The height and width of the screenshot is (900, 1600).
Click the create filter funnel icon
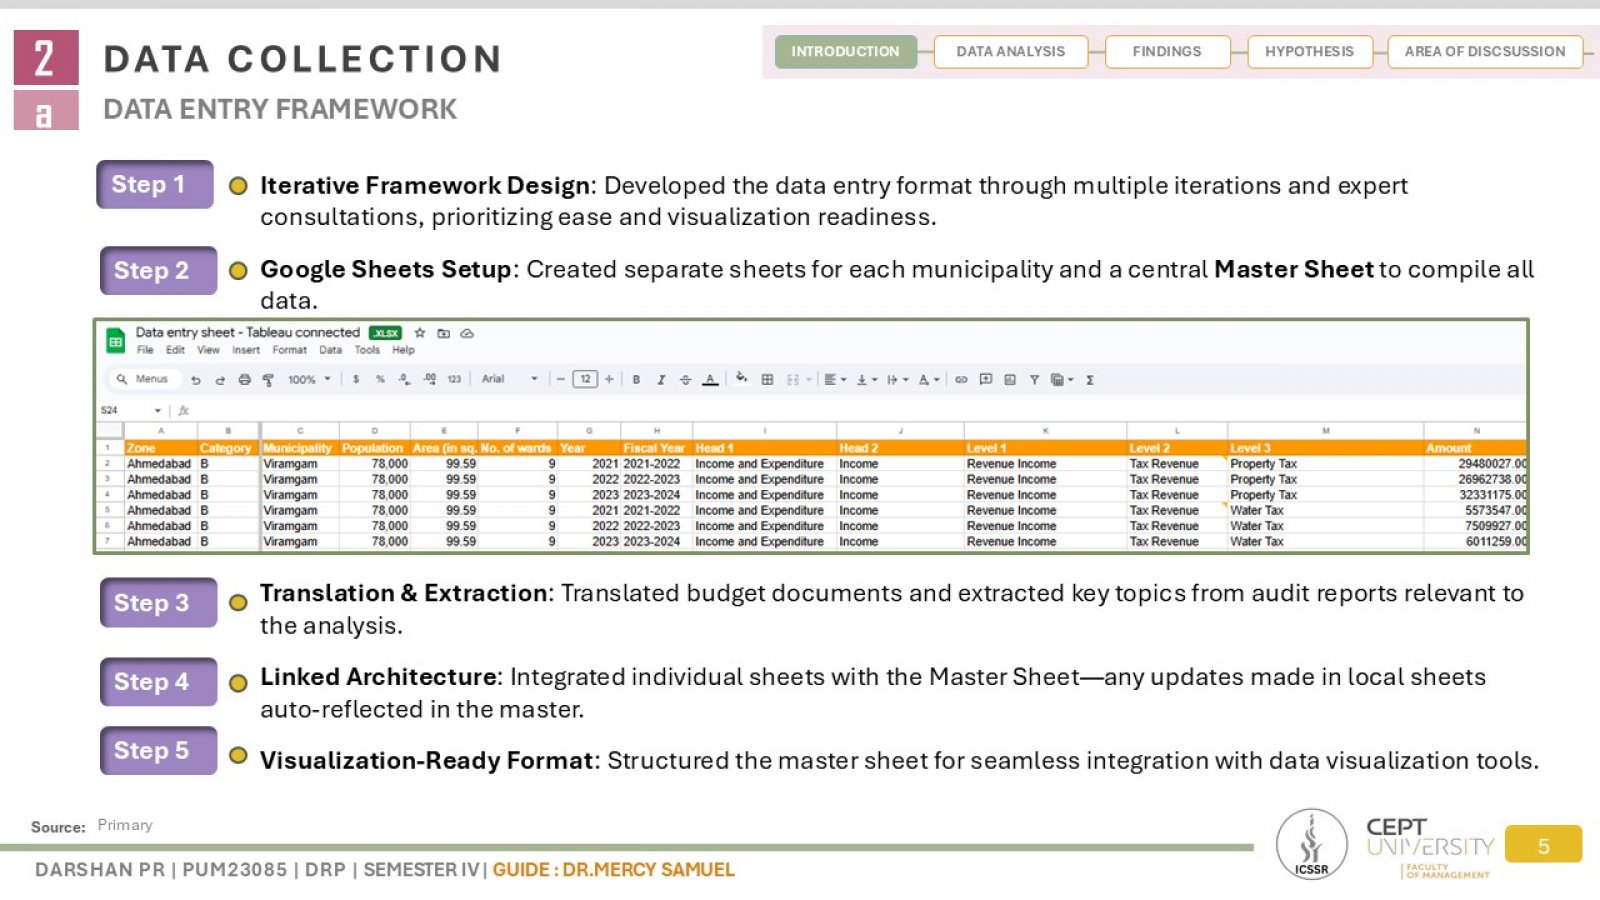click(x=1034, y=380)
